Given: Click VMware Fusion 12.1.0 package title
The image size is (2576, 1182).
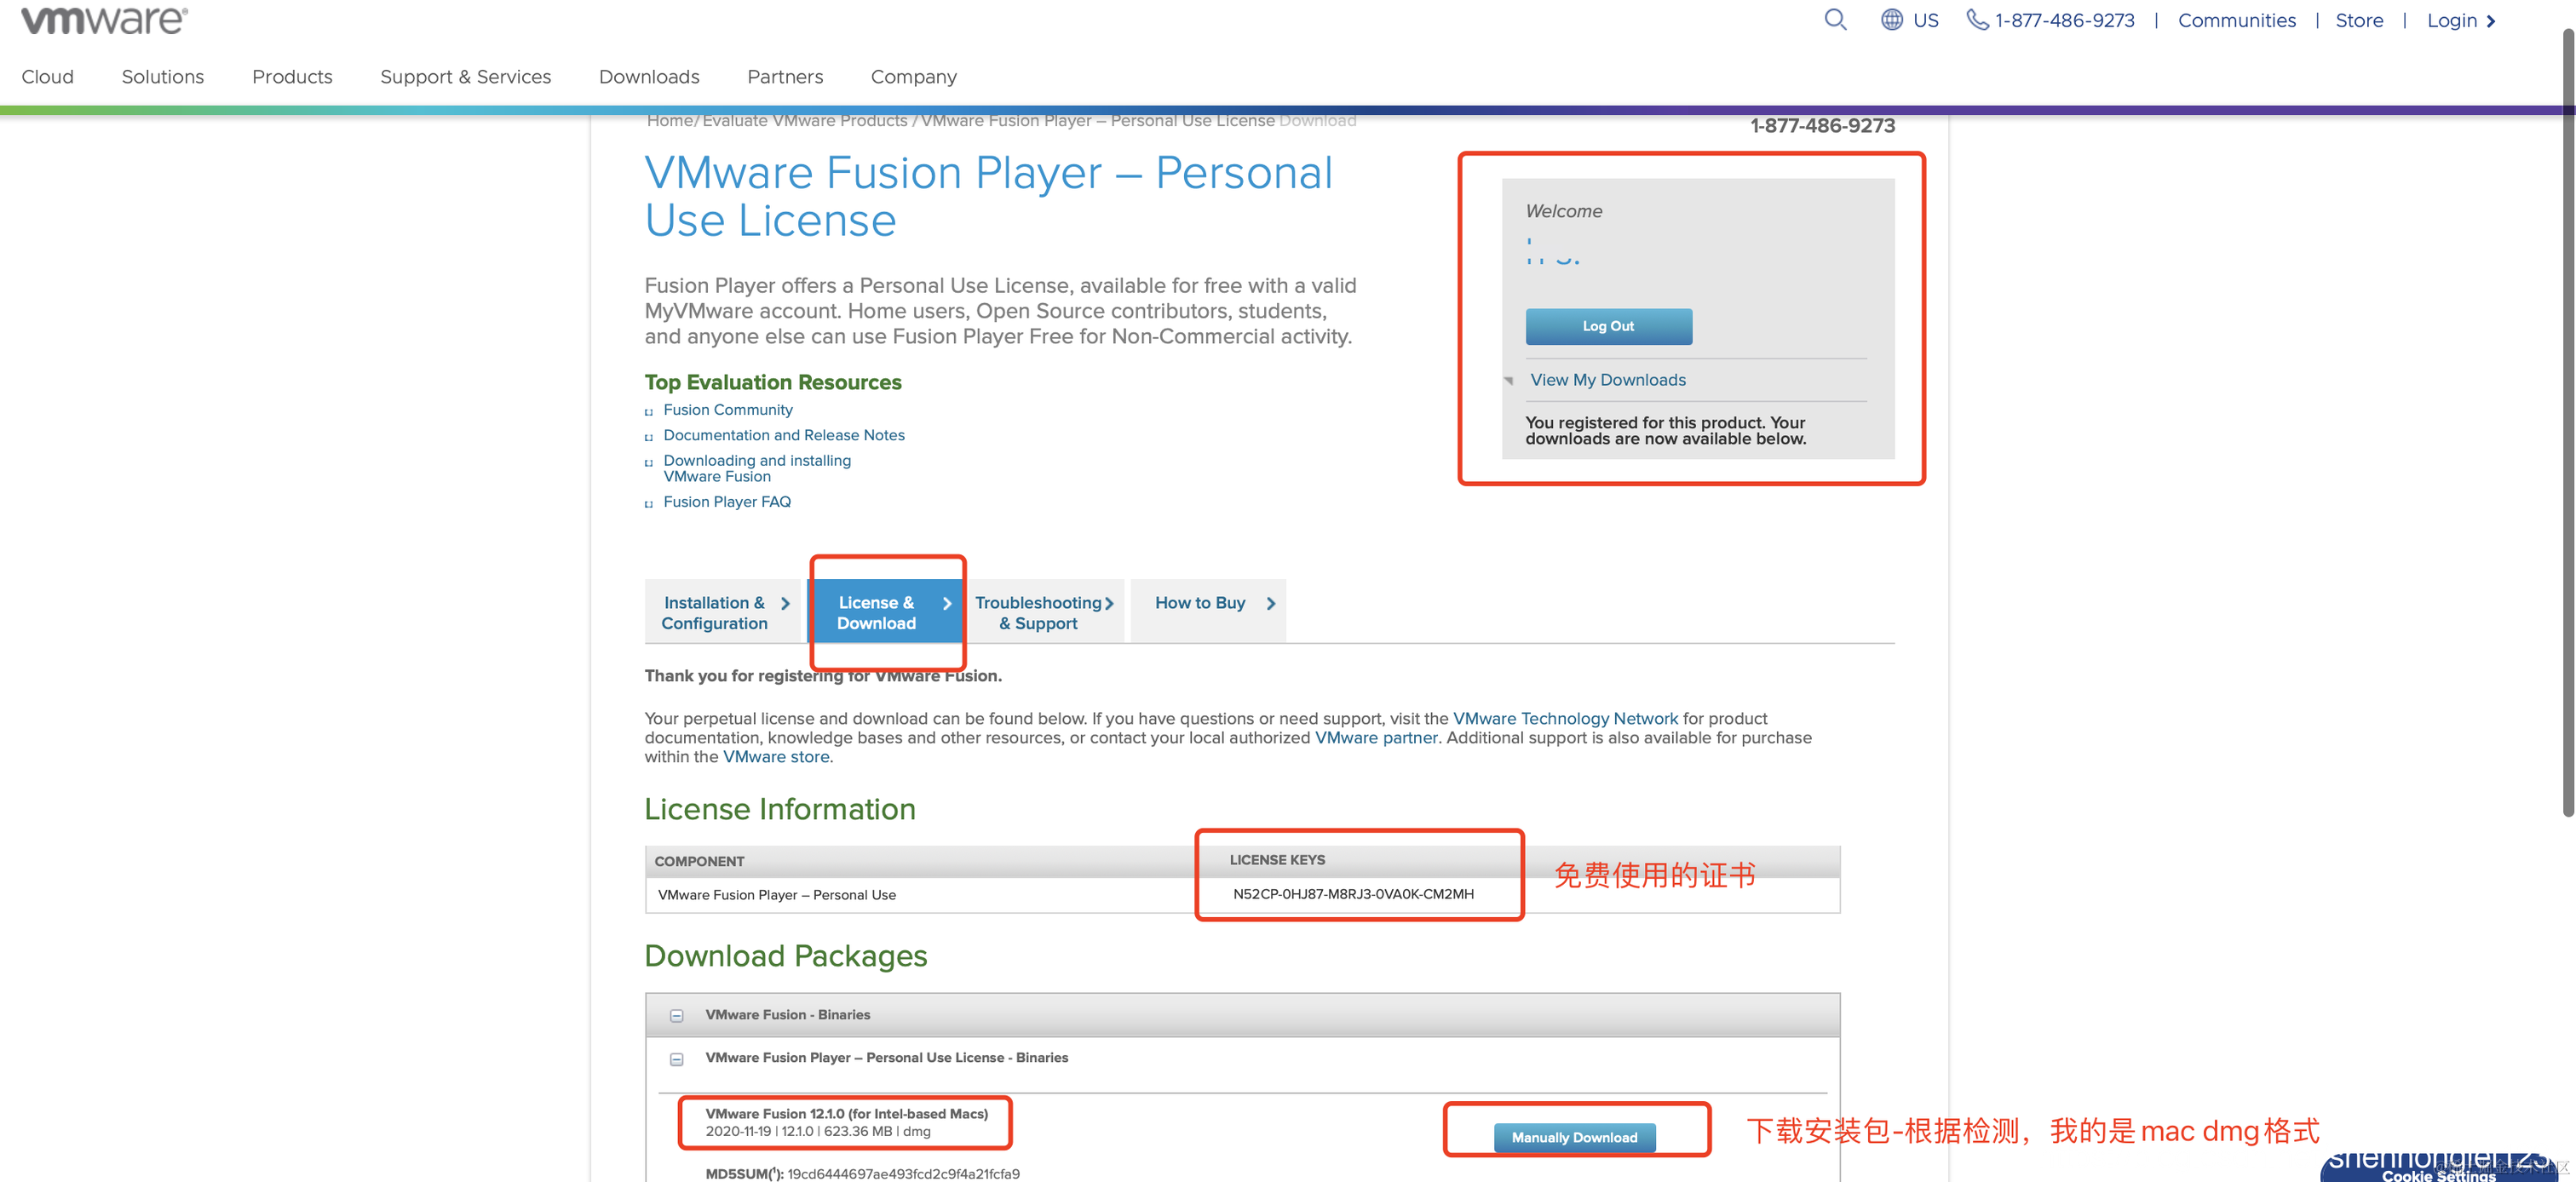Looking at the screenshot, I should click(x=846, y=1113).
